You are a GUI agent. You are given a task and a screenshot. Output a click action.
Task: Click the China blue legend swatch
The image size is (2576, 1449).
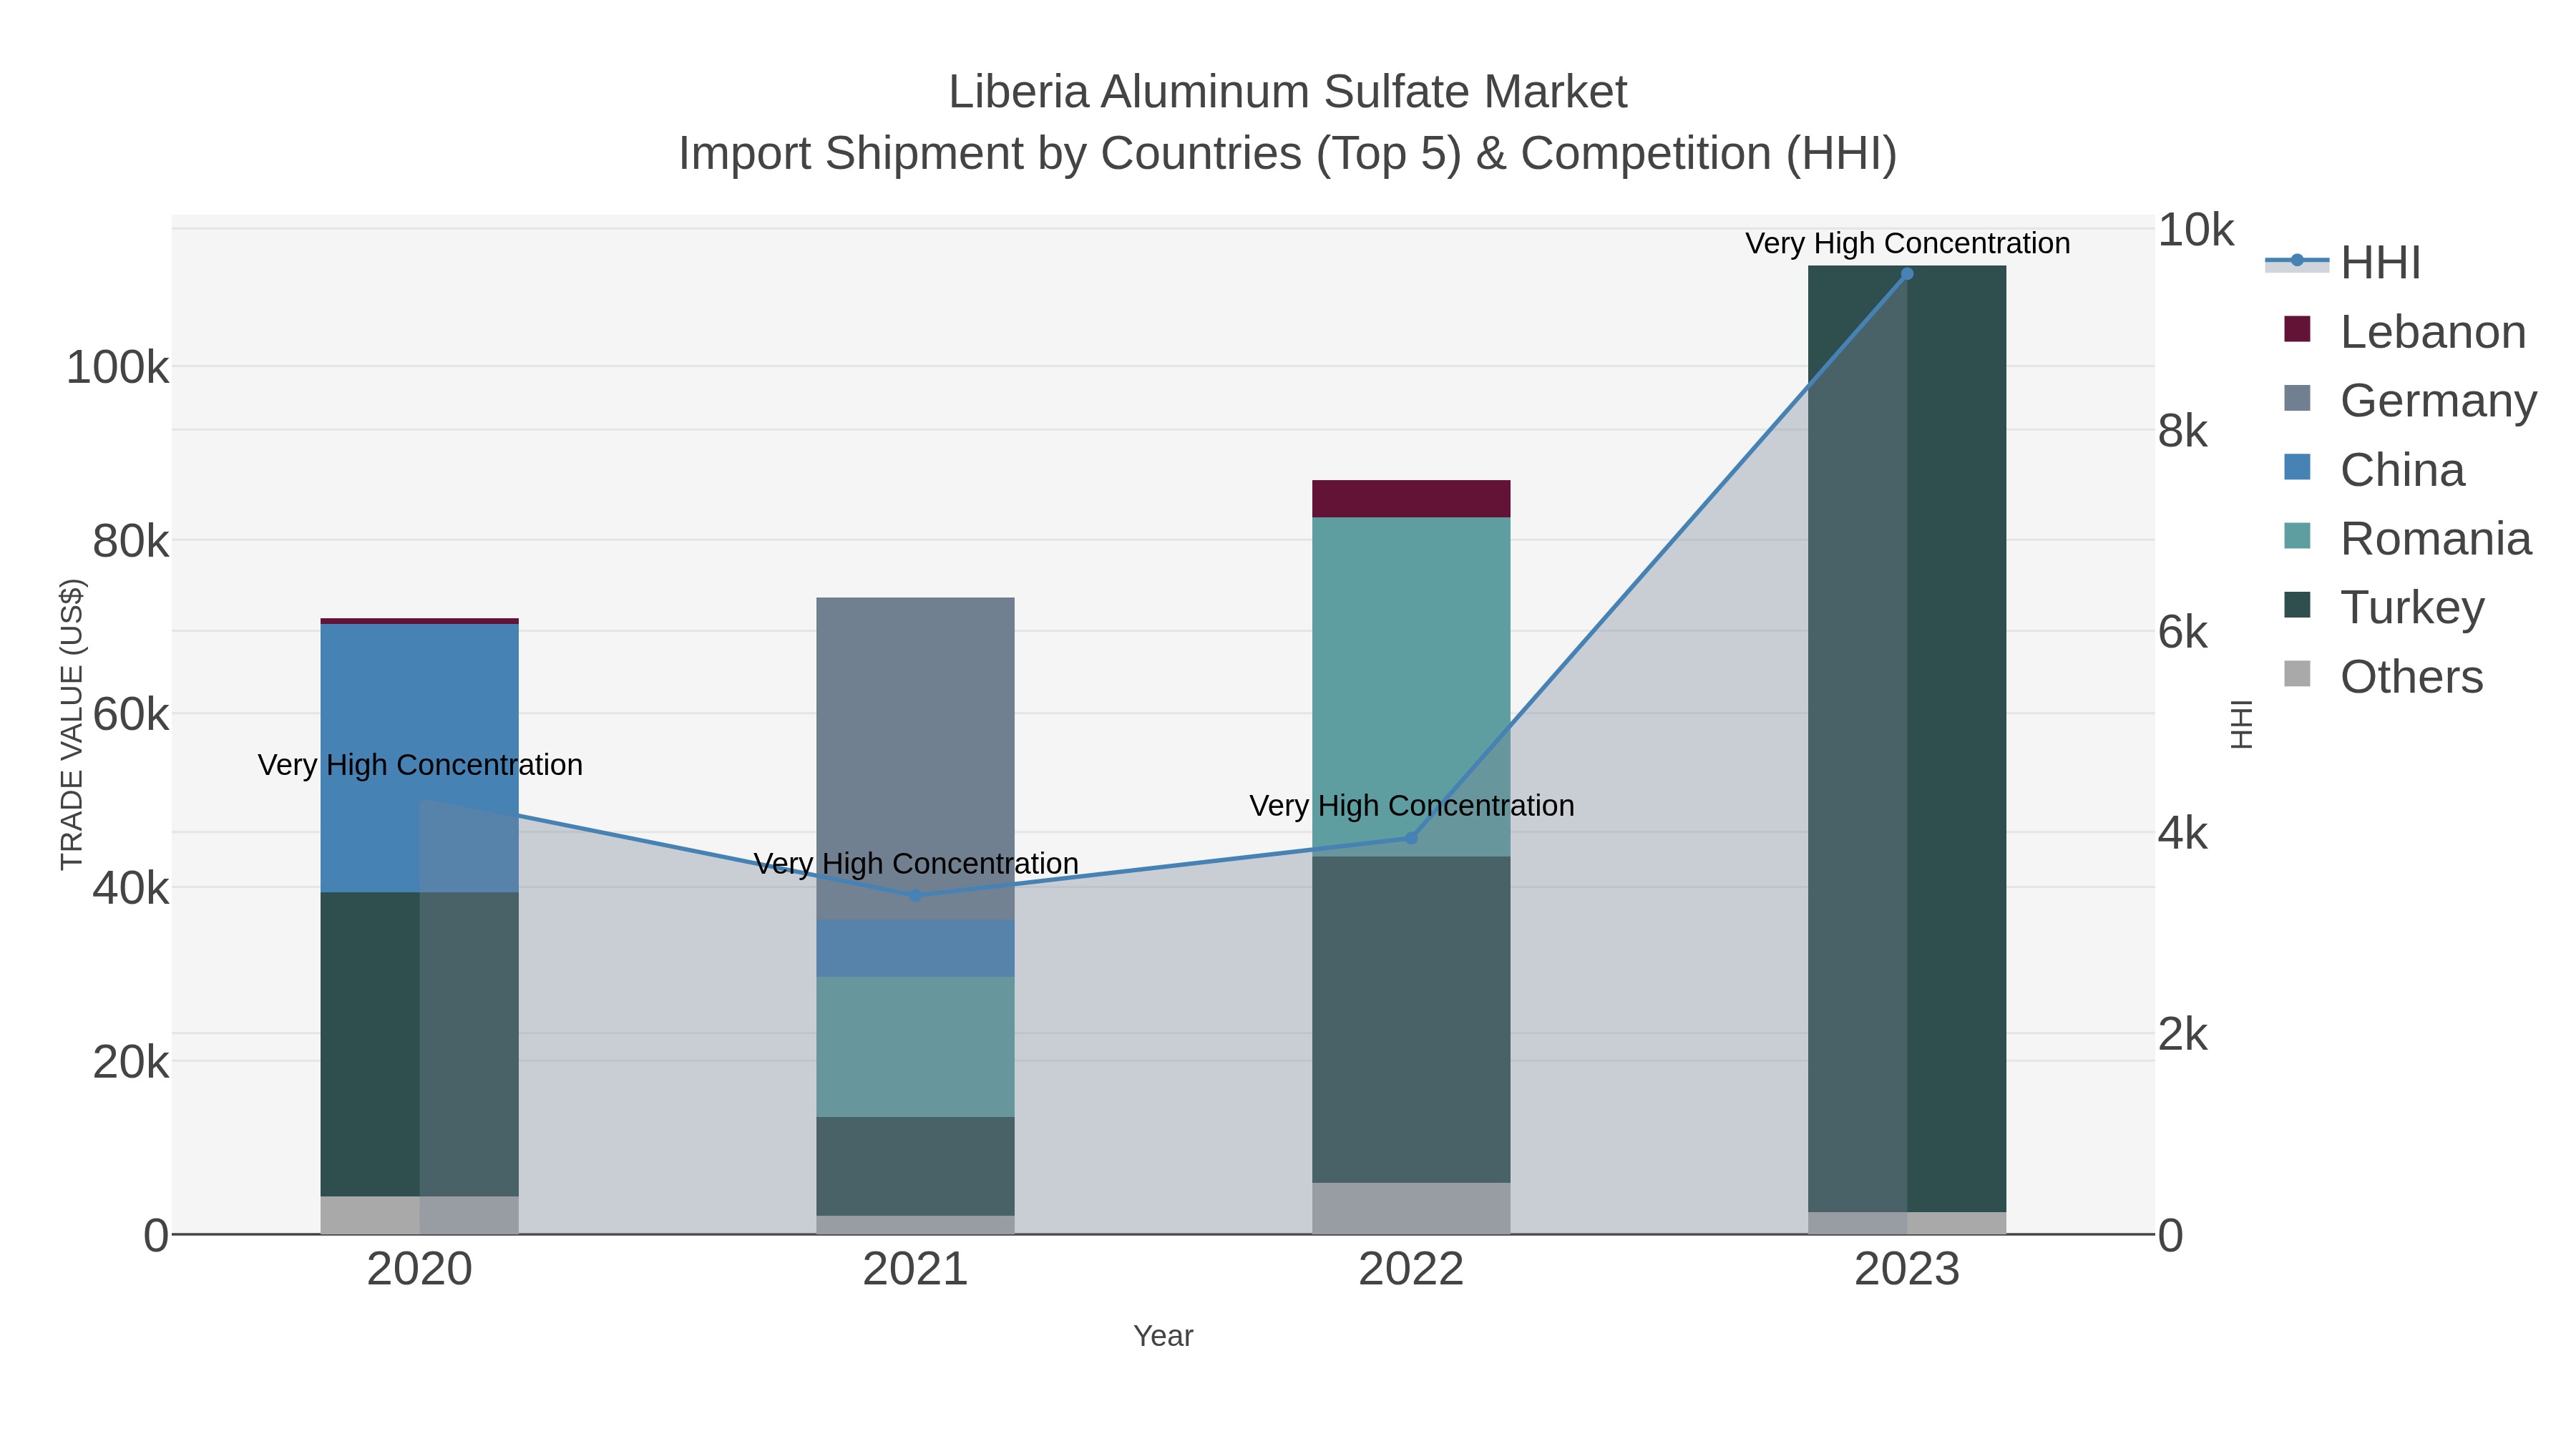[x=2297, y=467]
